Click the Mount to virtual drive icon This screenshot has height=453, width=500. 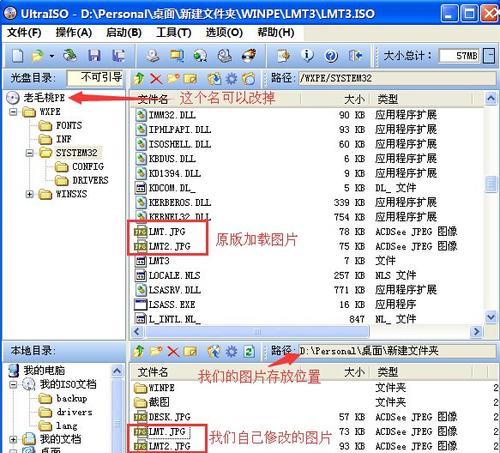(225, 55)
